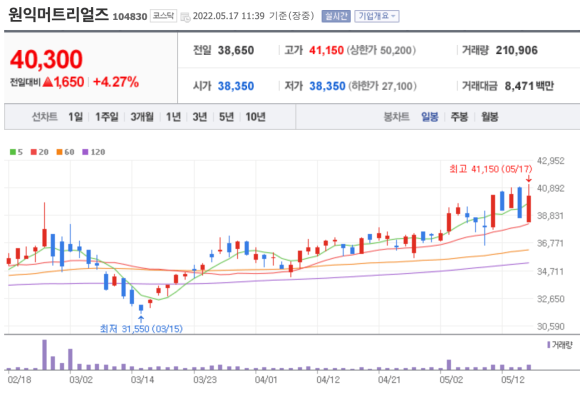Click the red 20-day moving average legend
580x393 pixels.
coord(40,152)
